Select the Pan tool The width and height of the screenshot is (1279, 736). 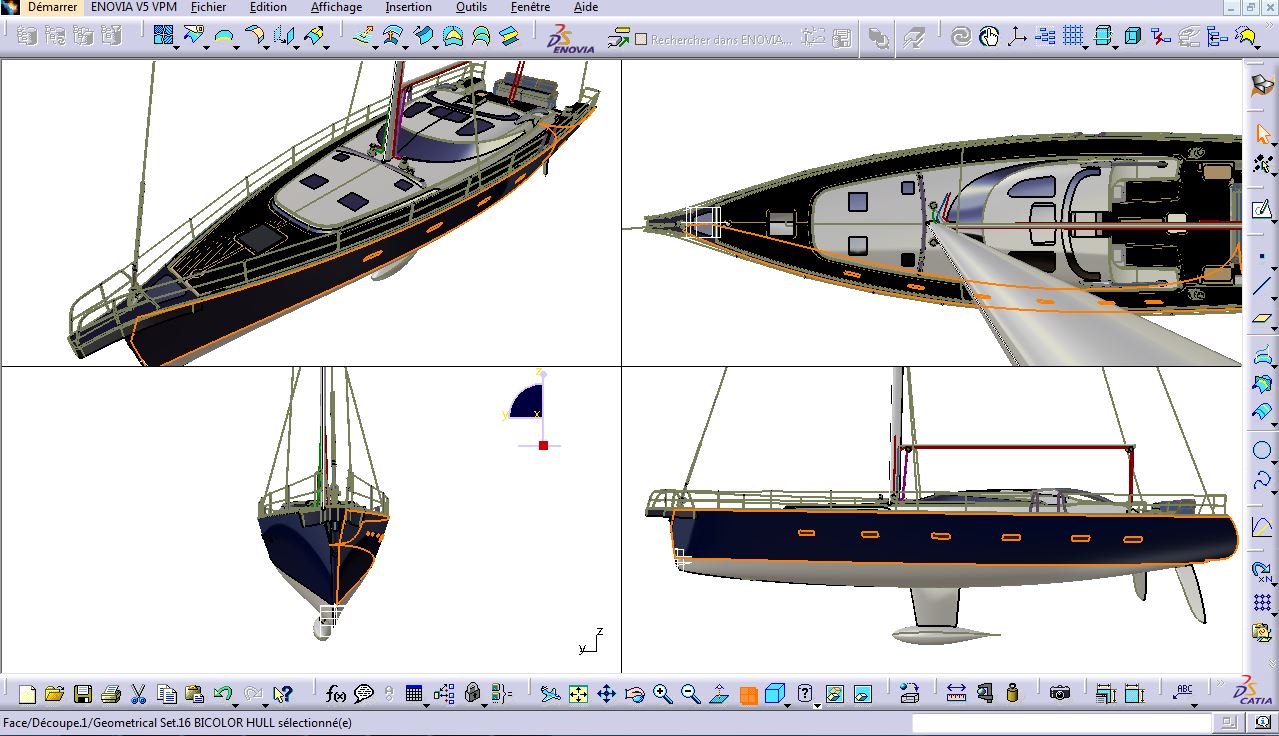[x=606, y=693]
